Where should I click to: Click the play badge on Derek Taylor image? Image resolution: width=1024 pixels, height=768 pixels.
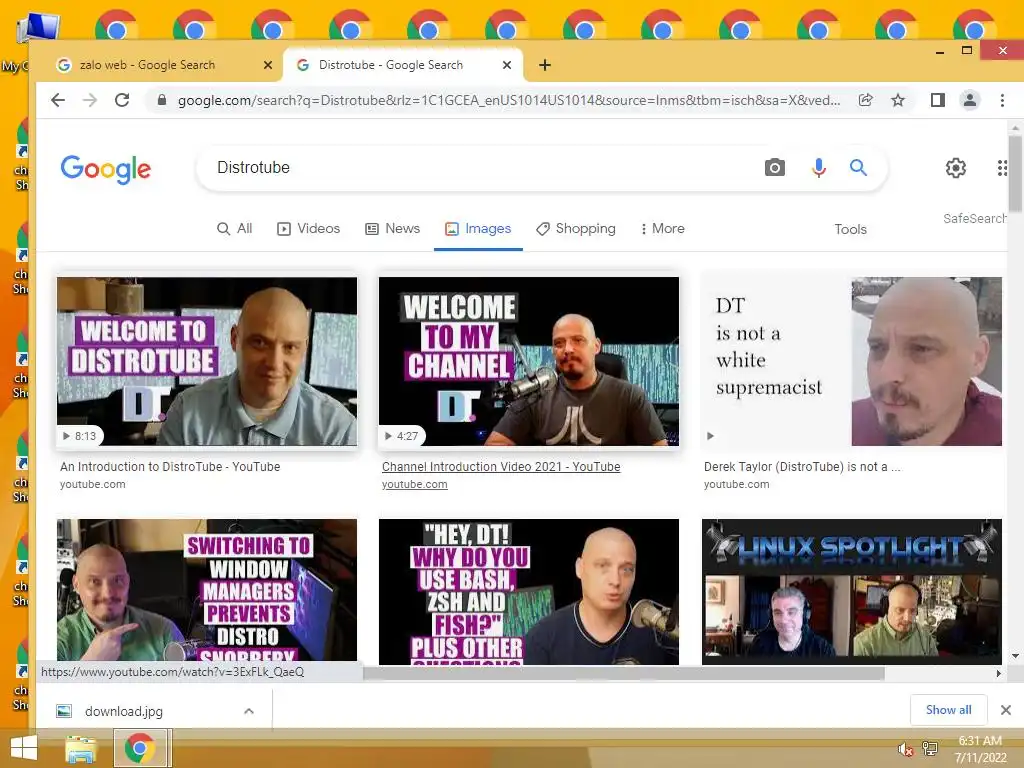point(711,436)
